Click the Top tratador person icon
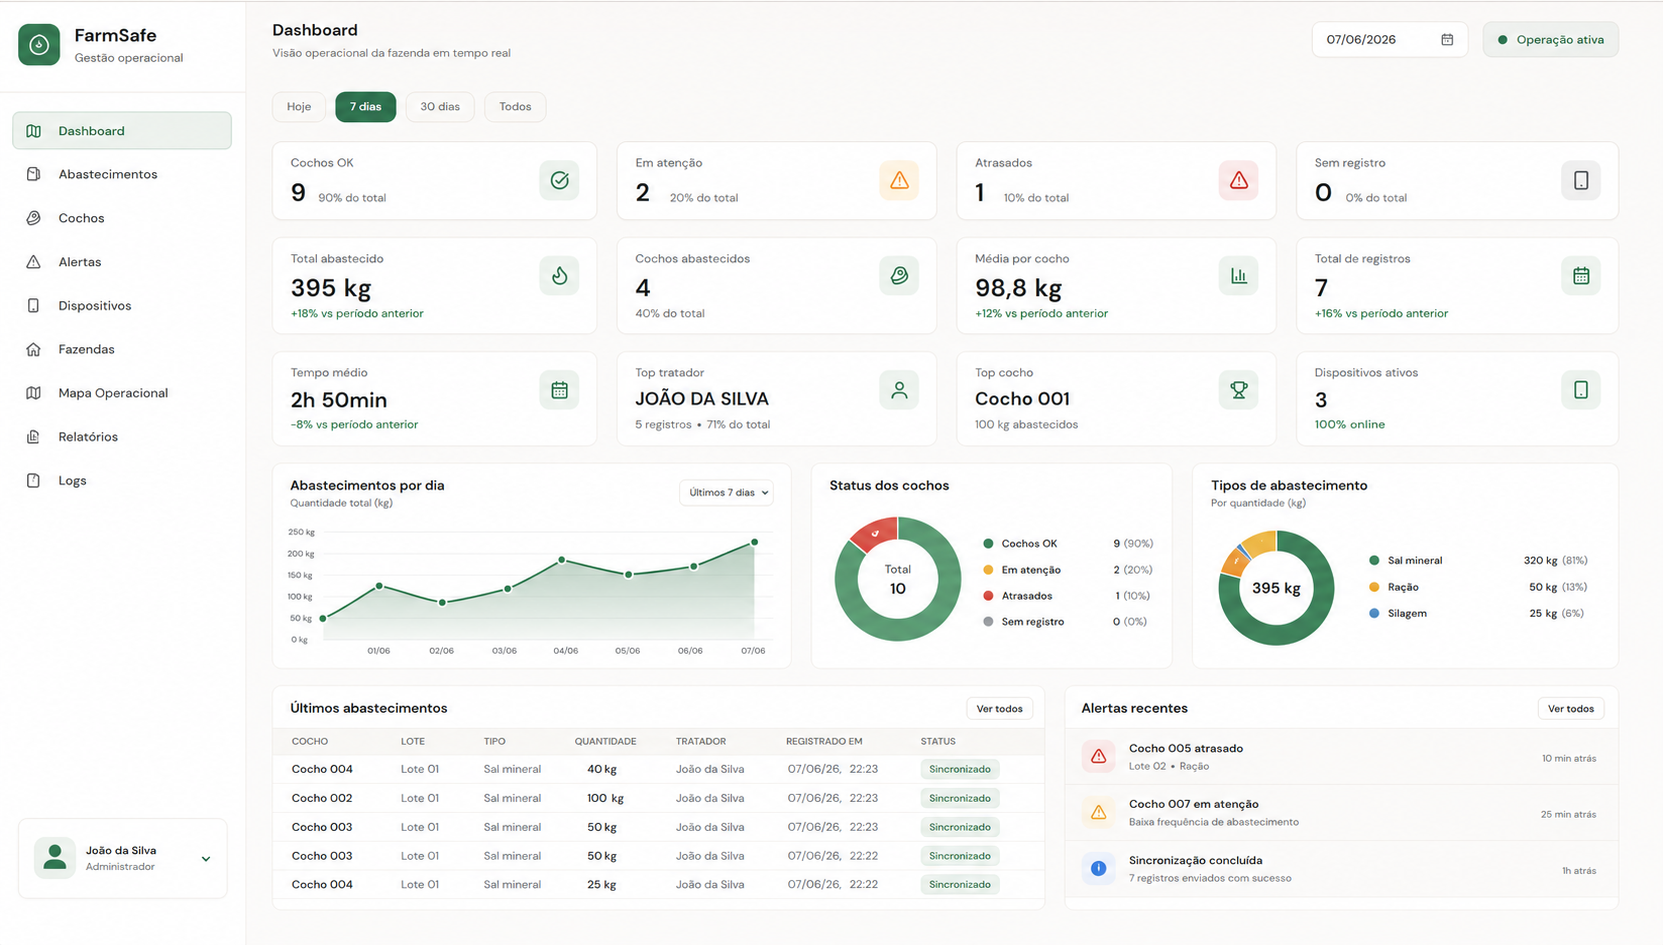Viewport: 1663px width, 945px height. point(899,390)
